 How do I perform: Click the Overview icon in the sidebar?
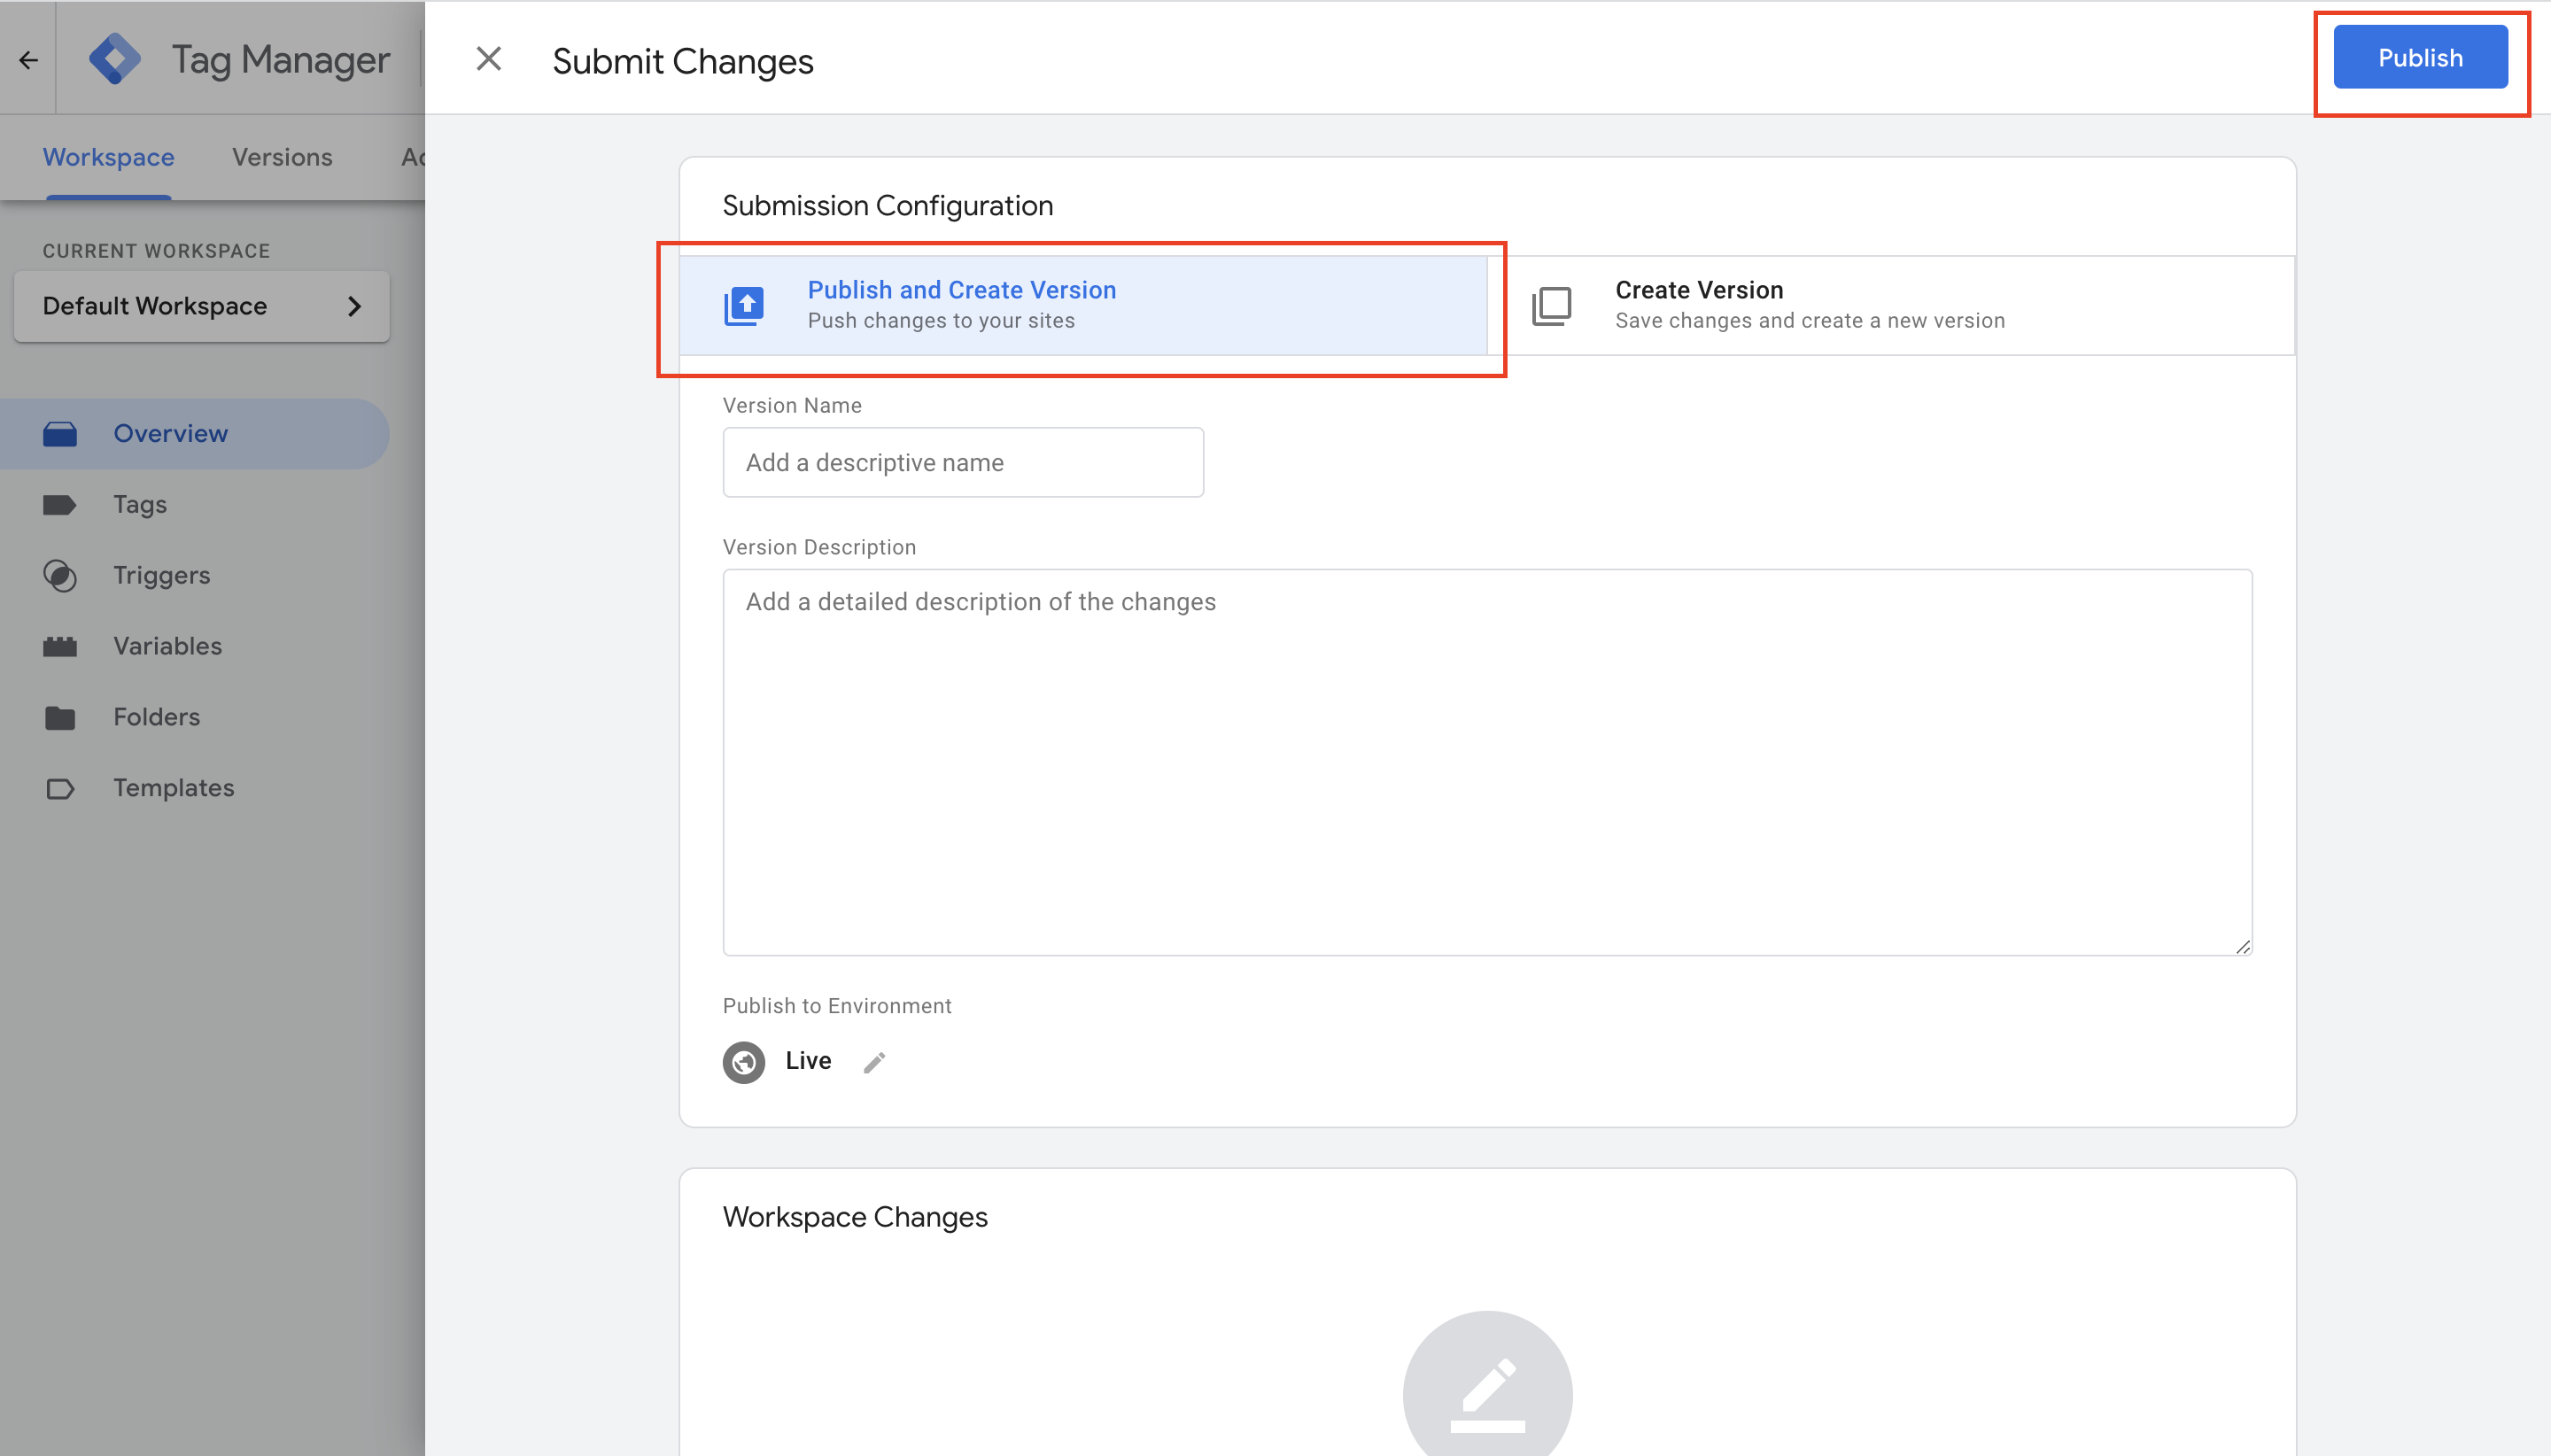(60, 434)
